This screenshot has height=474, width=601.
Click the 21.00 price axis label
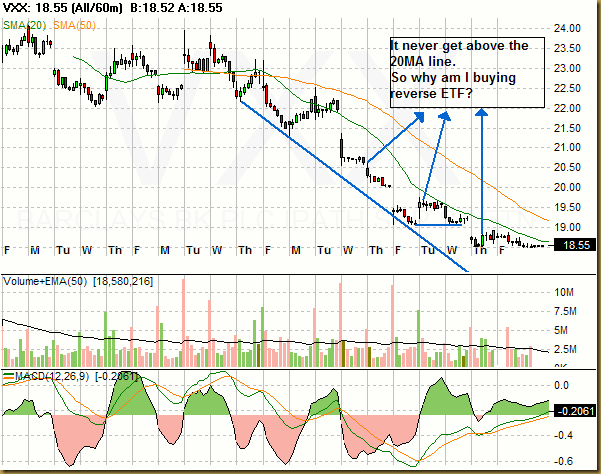point(567,148)
